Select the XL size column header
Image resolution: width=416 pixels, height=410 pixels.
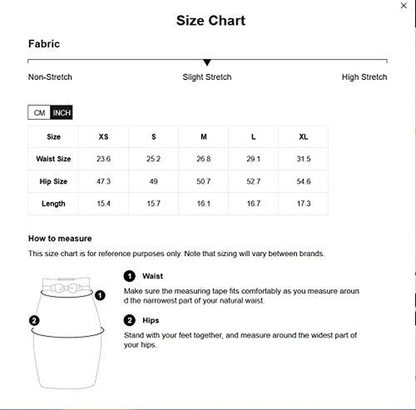point(303,137)
